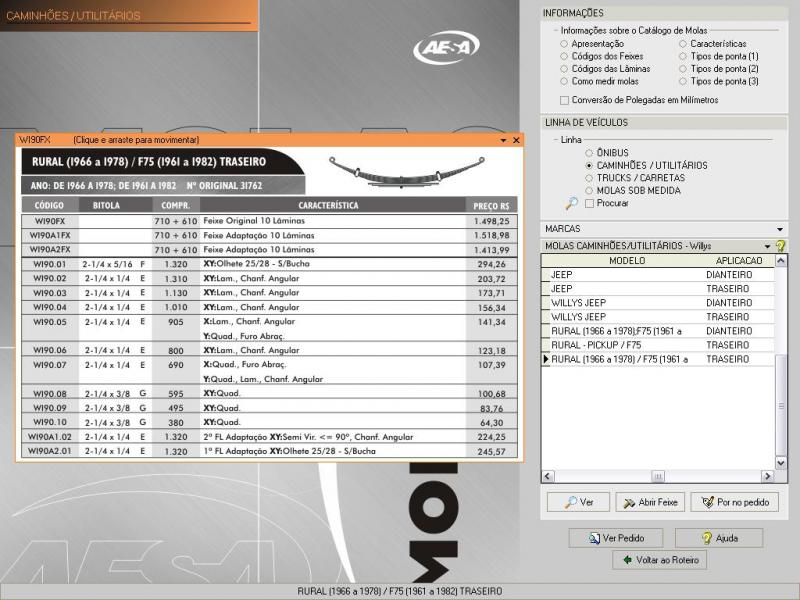This screenshot has width=800, height=600.
Task: Open the Molas Caminhões/Utilitários Willys dropdown arrow
Action: [767, 246]
